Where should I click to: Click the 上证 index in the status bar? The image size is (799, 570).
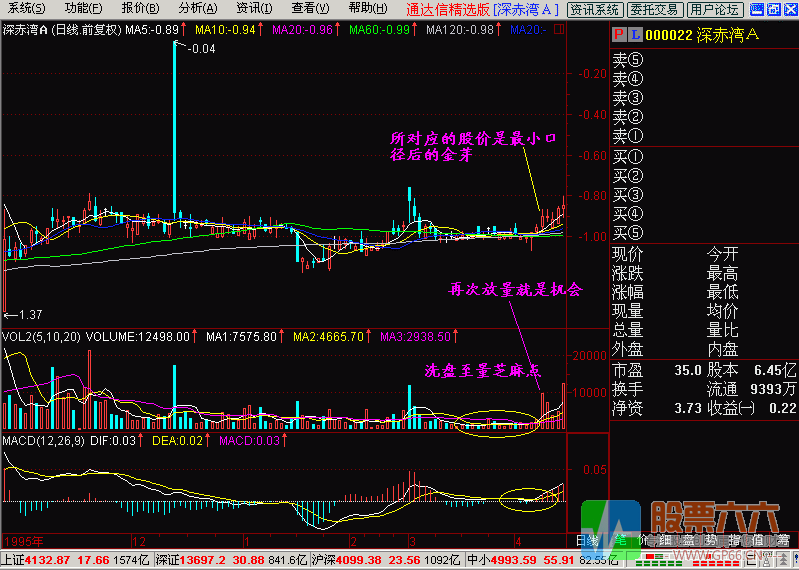[12, 560]
